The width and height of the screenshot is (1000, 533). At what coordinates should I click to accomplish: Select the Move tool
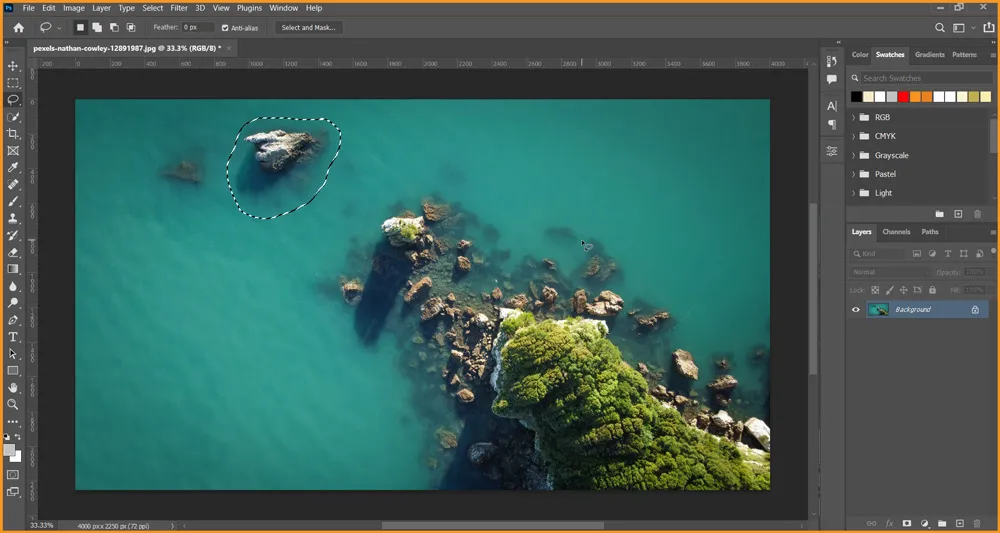click(13, 66)
